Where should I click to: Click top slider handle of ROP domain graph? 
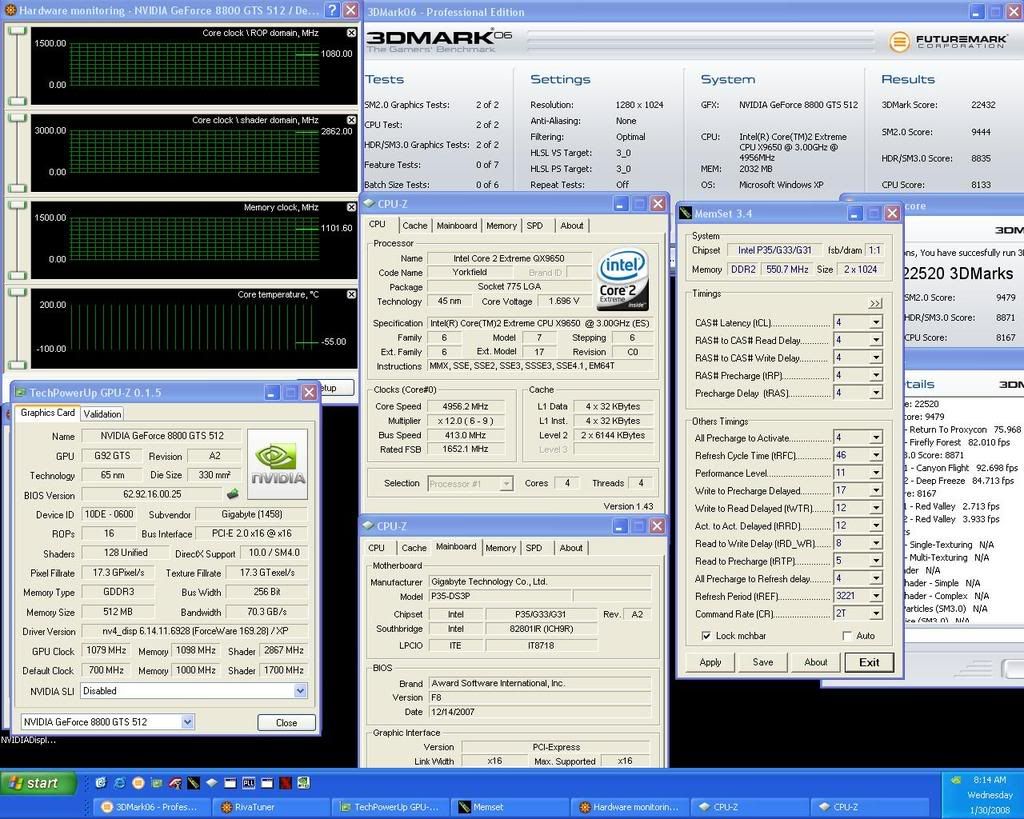17,30
